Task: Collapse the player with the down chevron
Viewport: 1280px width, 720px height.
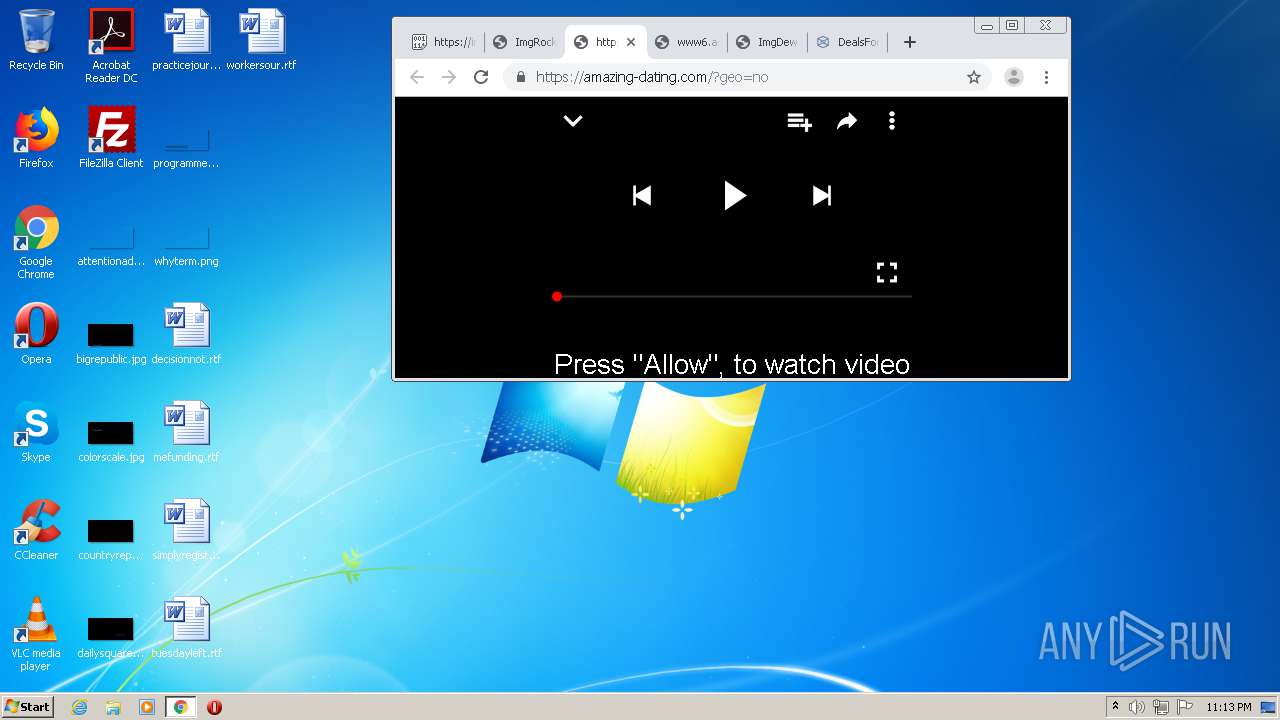Action: [573, 121]
